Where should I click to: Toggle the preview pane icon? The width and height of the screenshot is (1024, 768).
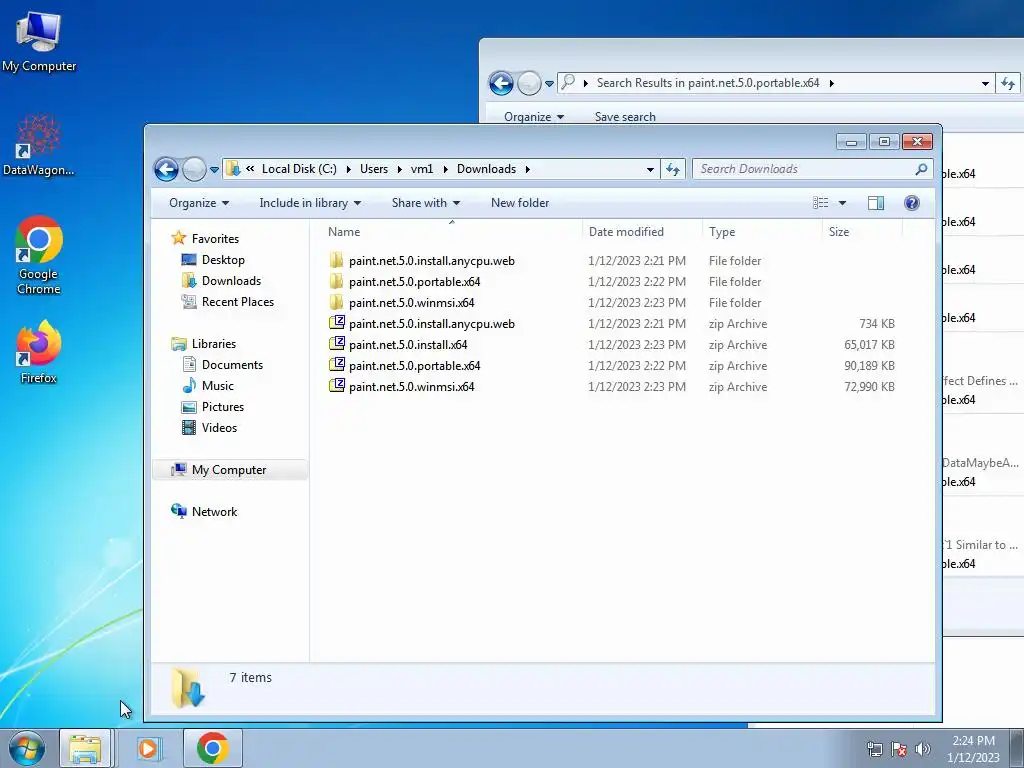pos(876,203)
